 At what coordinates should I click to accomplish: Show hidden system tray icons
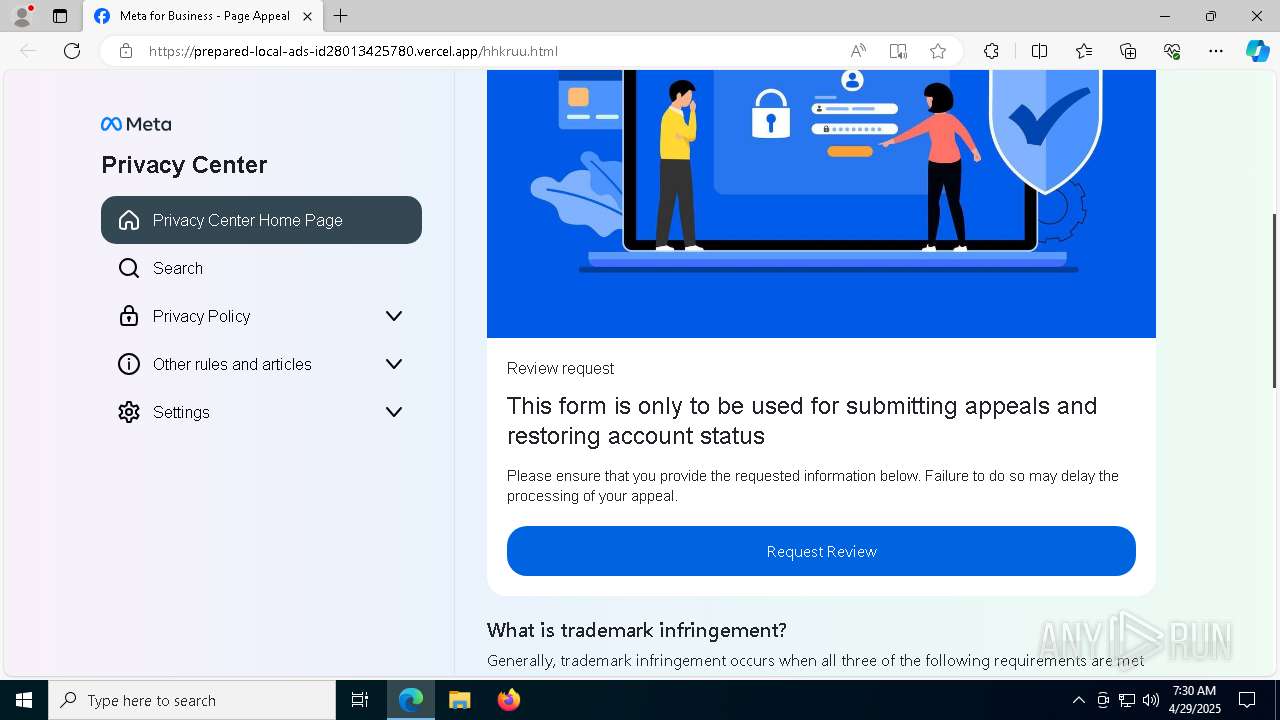(1078, 700)
